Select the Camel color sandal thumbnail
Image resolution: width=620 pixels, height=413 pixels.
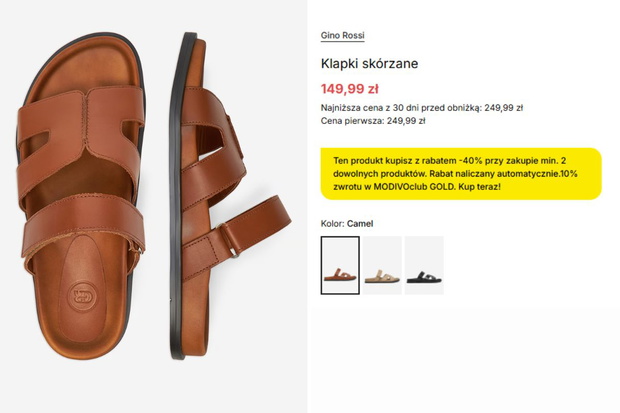point(340,265)
